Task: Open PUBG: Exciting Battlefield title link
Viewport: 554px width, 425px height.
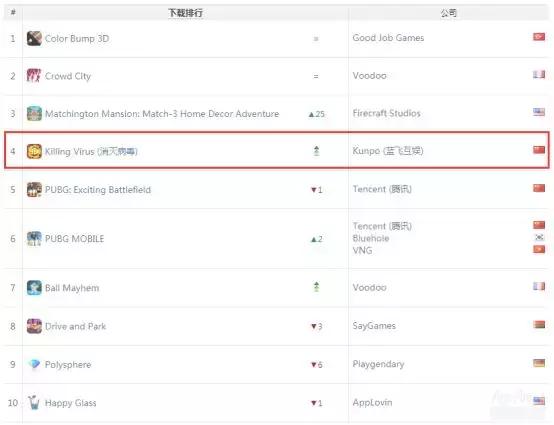Action: 98,190
